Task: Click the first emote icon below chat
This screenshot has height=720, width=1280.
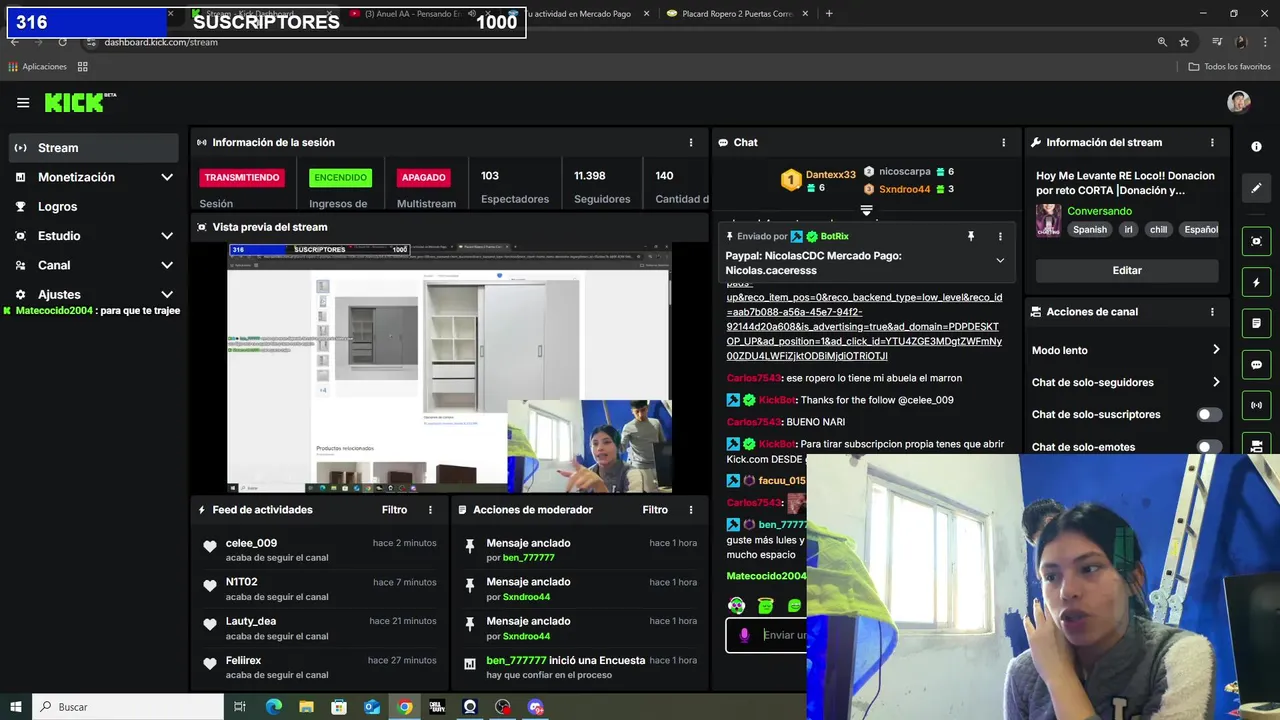Action: pyautogui.click(x=736, y=606)
